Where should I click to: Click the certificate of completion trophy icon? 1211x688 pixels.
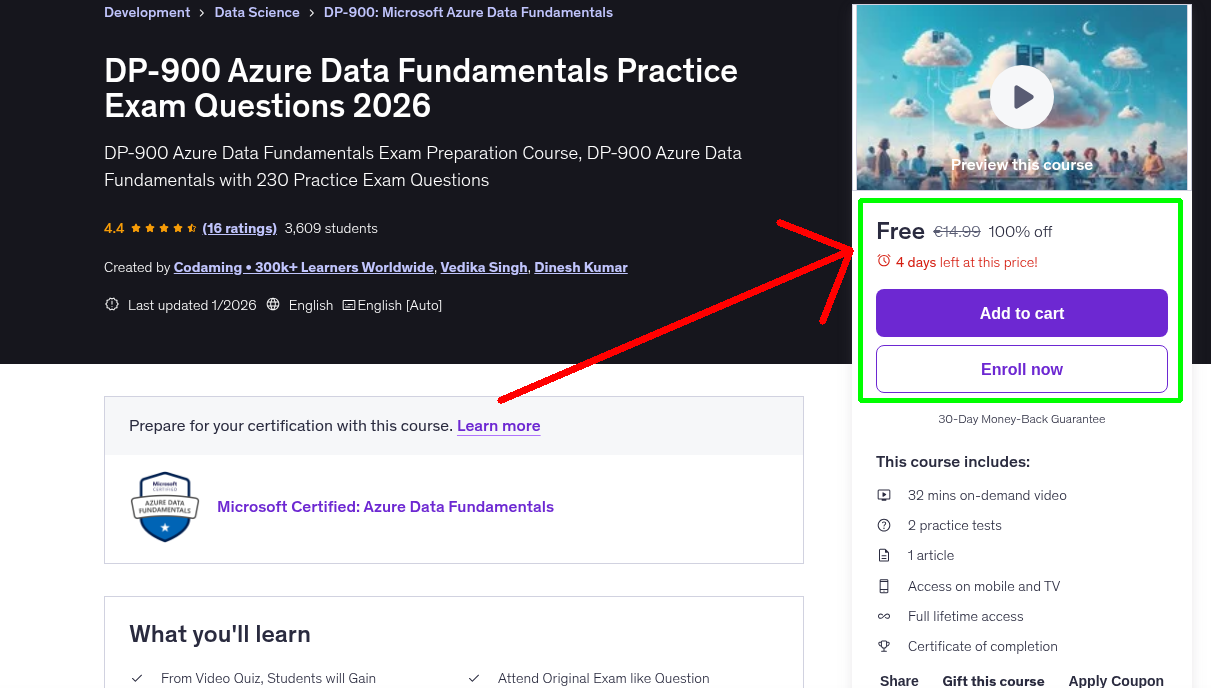coord(884,646)
